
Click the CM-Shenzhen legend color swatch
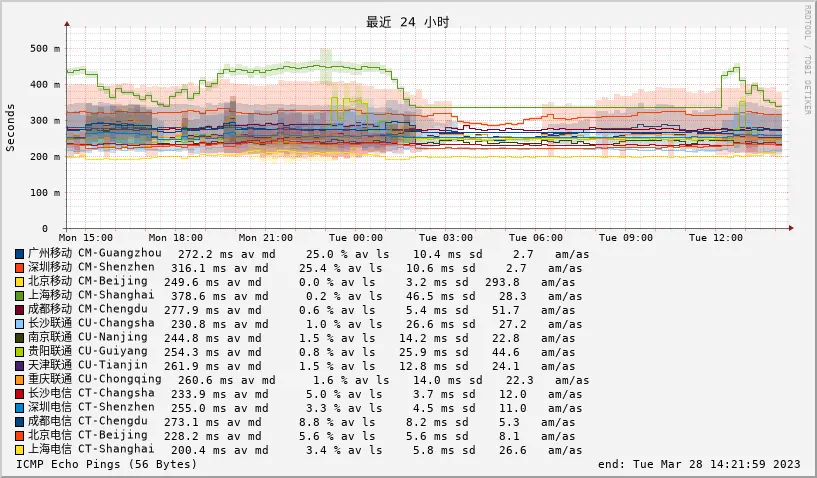tap(19, 268)
